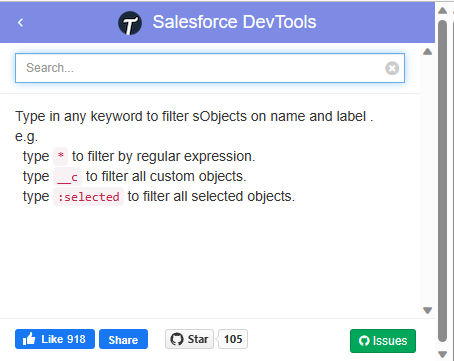Click the Facebook Like 918 button
454x361 pixels.
(55, 339)
